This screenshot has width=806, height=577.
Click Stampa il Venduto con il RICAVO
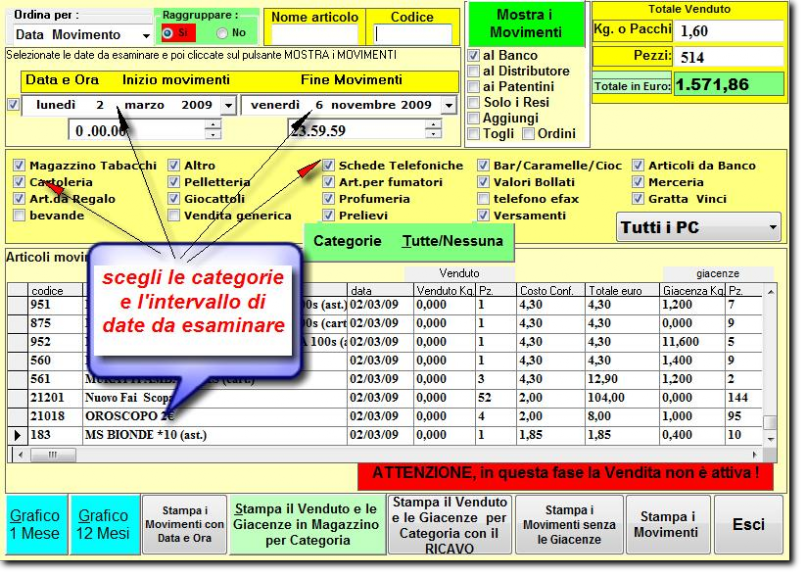[x=449, y=524]
